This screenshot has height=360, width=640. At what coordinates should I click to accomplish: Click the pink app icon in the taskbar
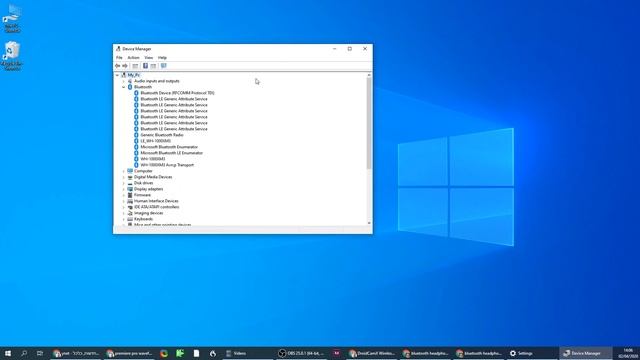tap(337, 353)
